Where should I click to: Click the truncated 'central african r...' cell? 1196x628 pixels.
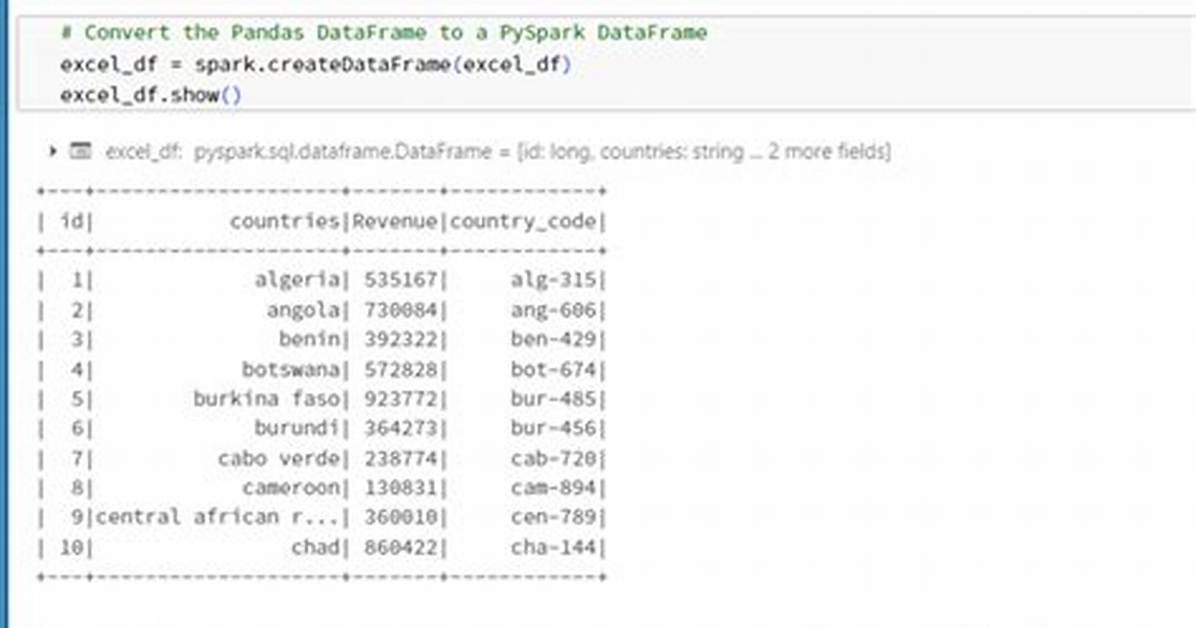coord(218,517)
